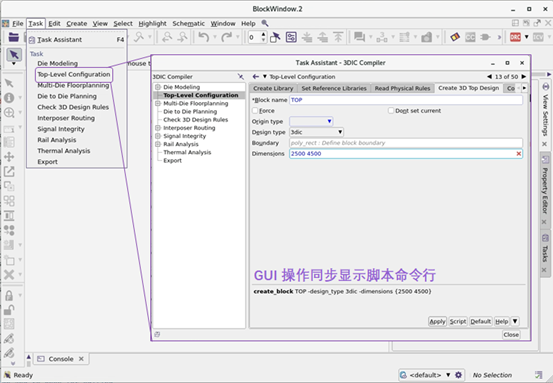The width and height of the screenshot is (553, 383).
Task: Click the settings gear beside default in status bar
Action: (x=458, y=375)
